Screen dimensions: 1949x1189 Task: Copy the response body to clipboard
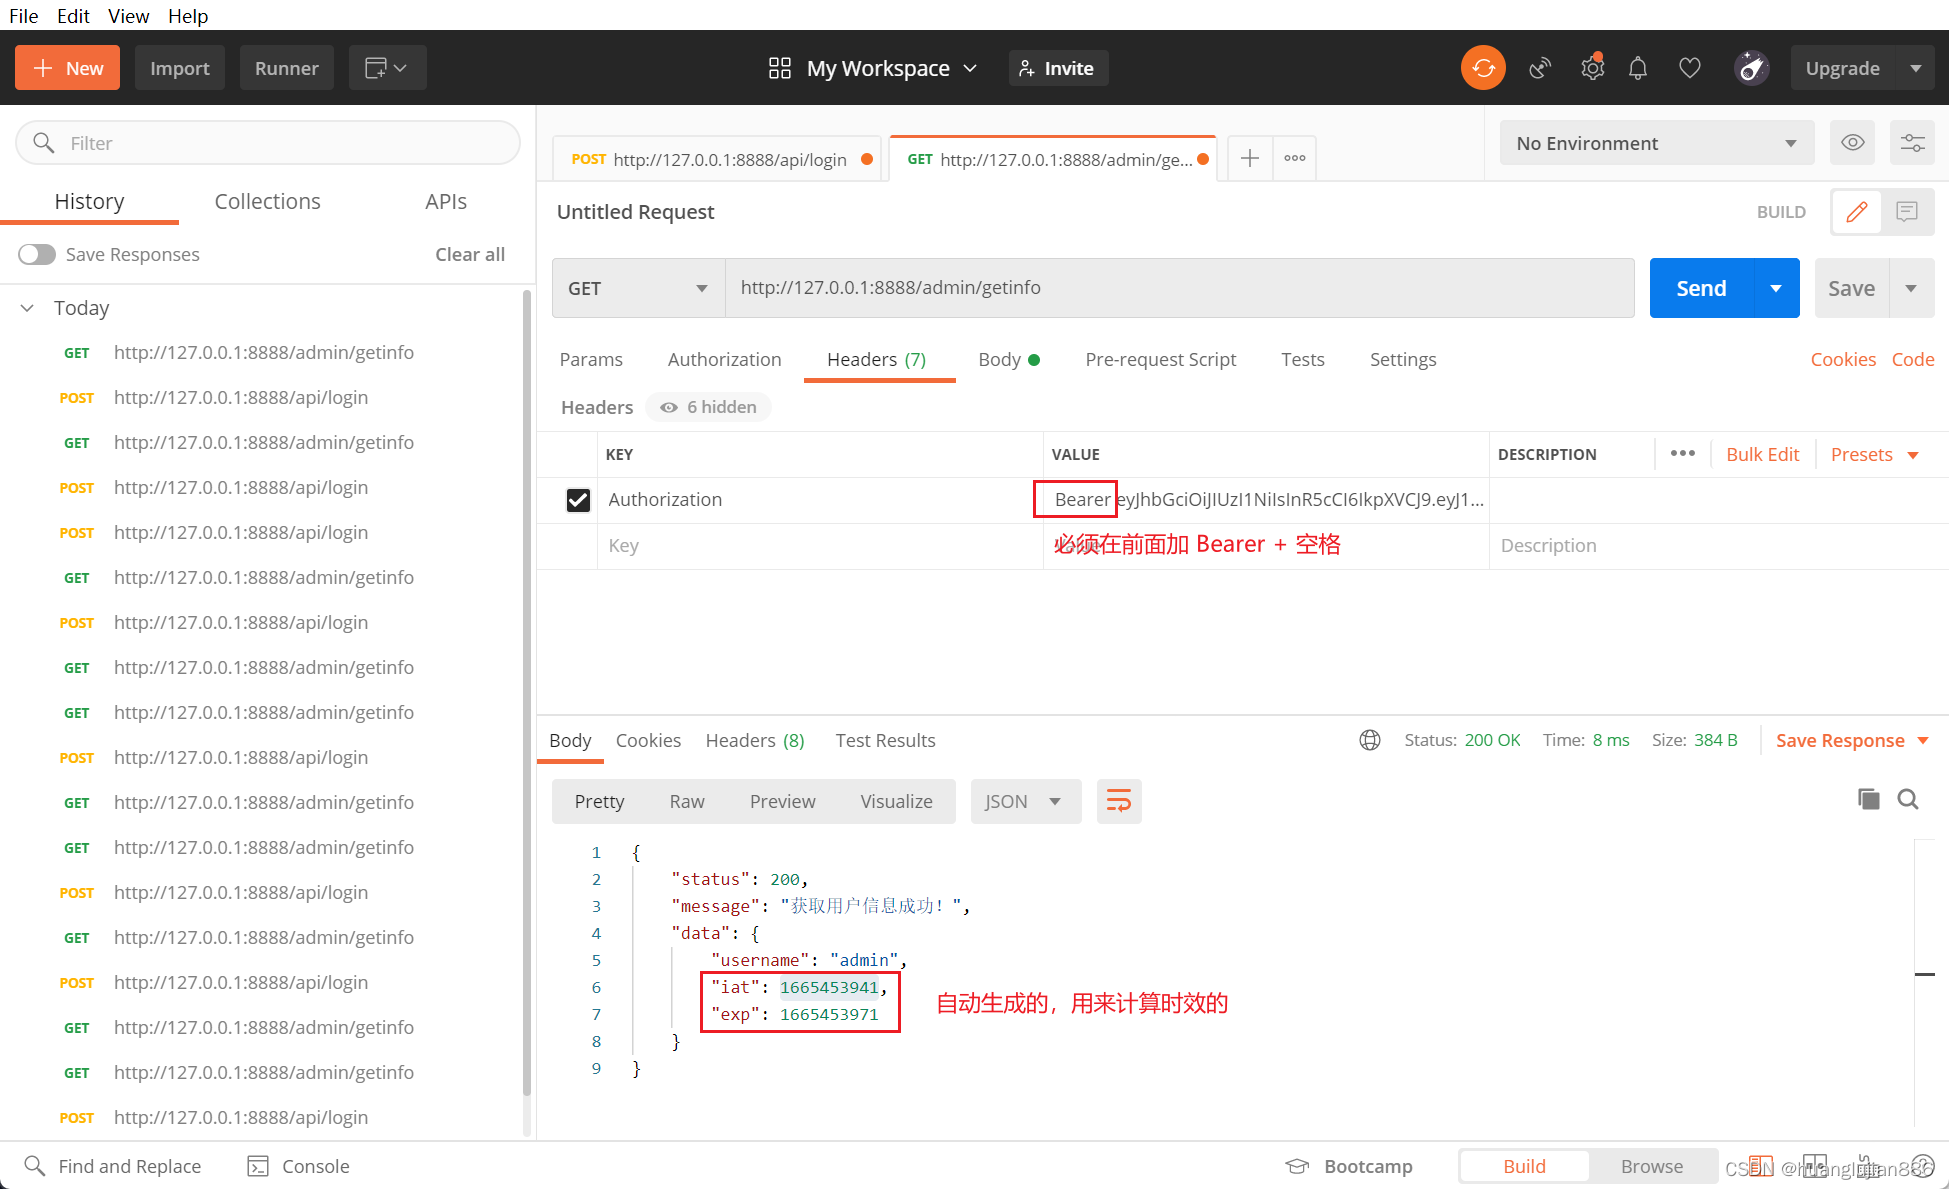[1868, 799]
